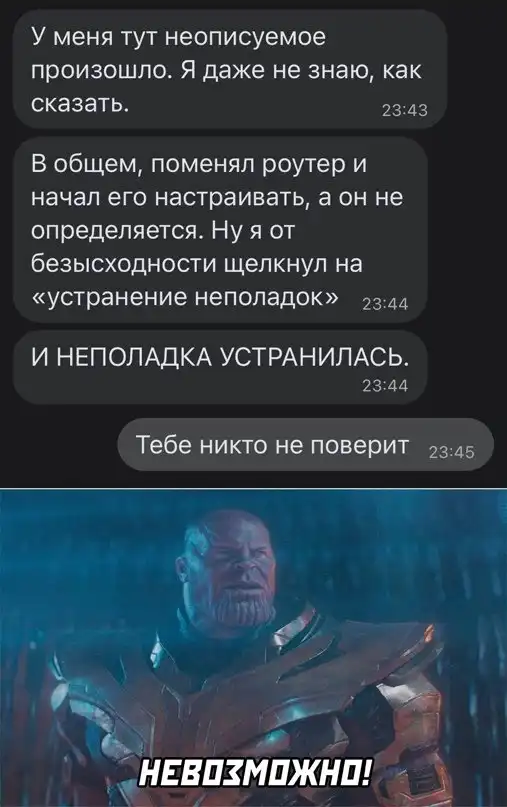
Task: Click the word "безысходности"
Action: pos(125,264)
